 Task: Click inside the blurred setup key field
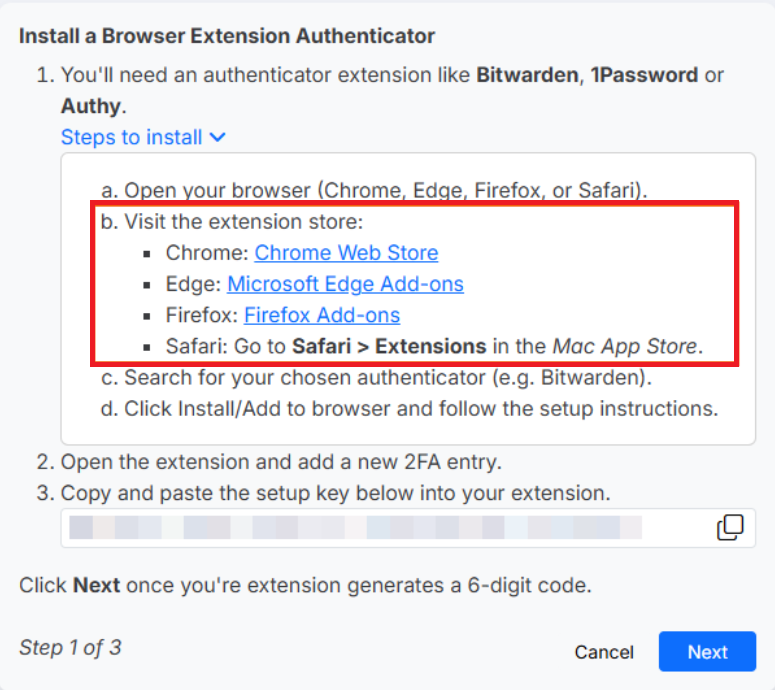coord(388,527)
